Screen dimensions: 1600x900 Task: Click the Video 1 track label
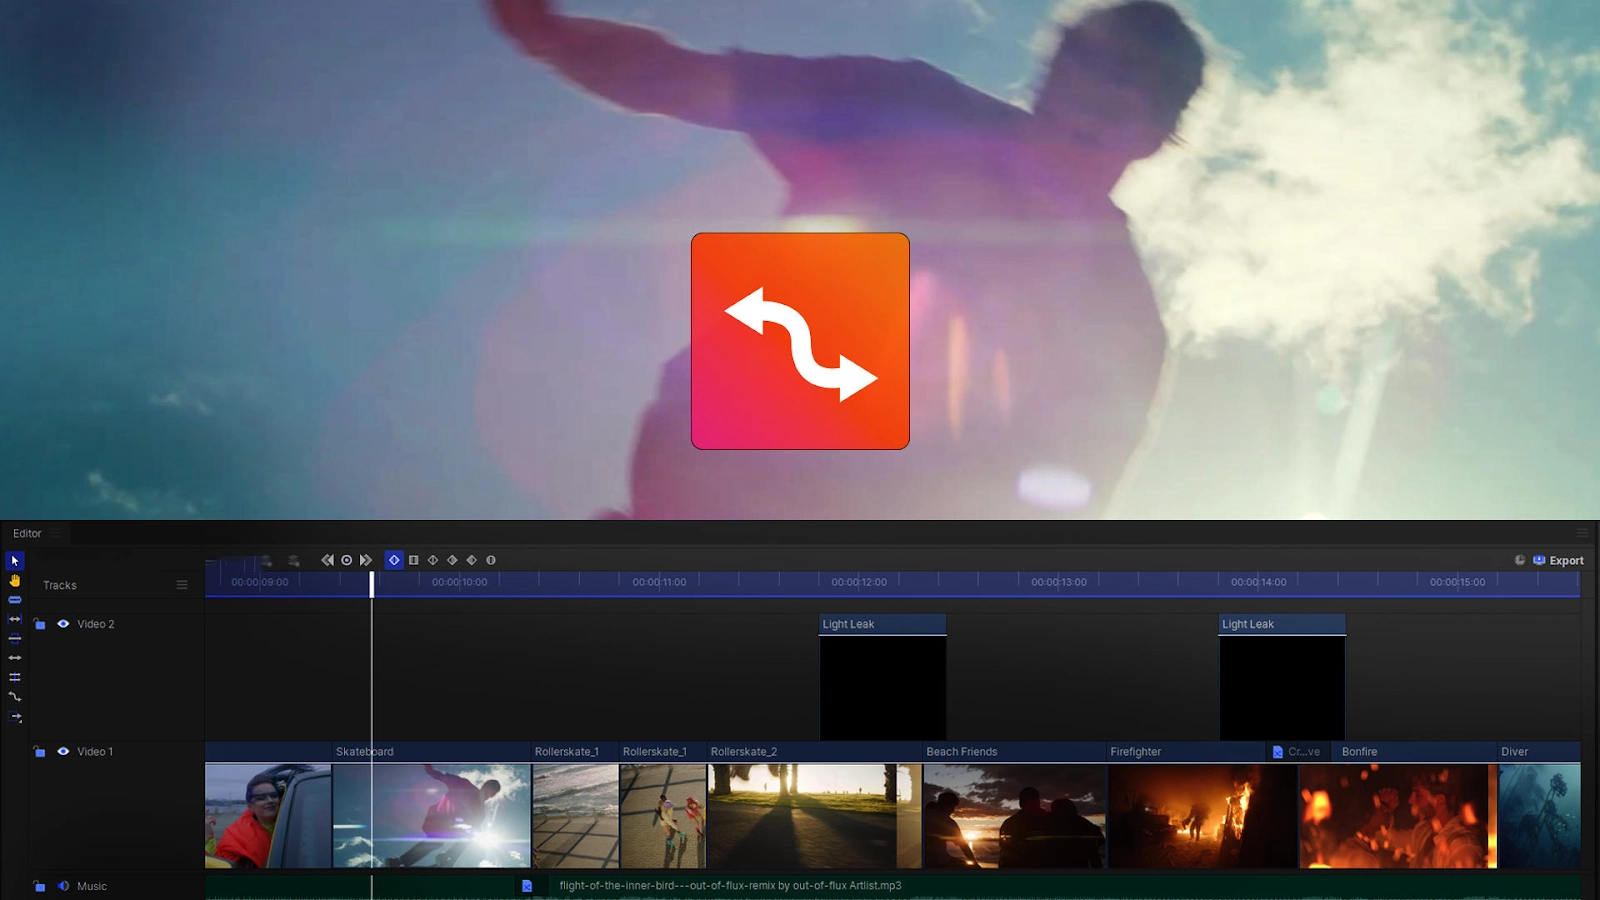coord(95,751)
